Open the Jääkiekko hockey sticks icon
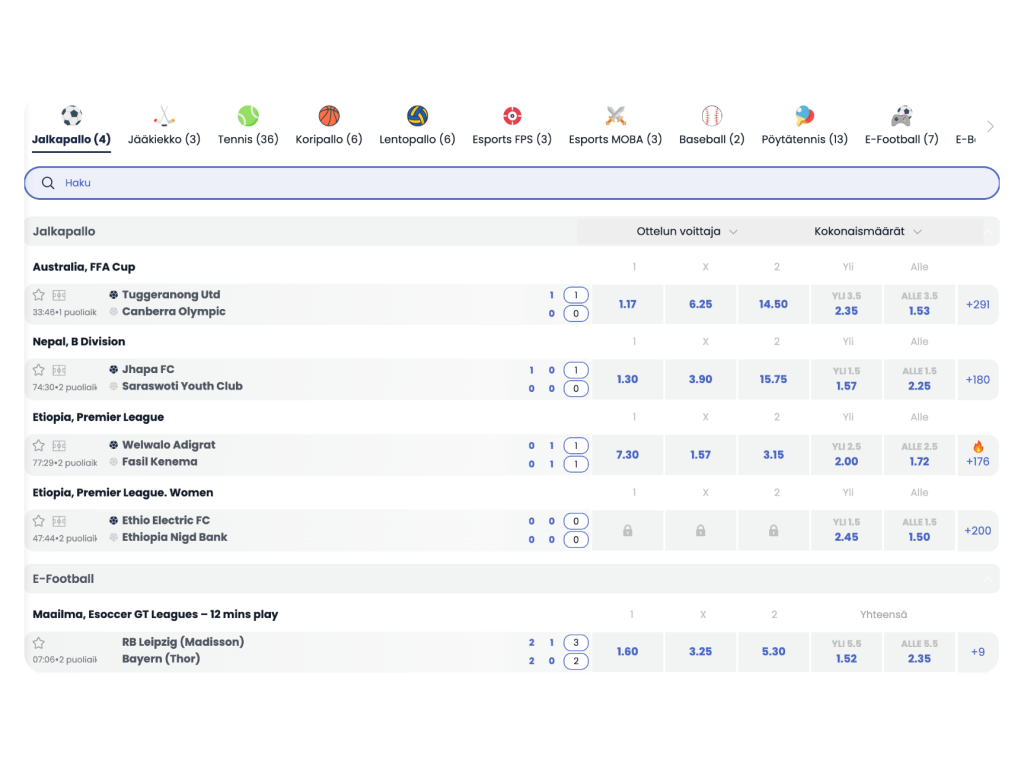The image size is (1024, 768). (x=164, y=116)
